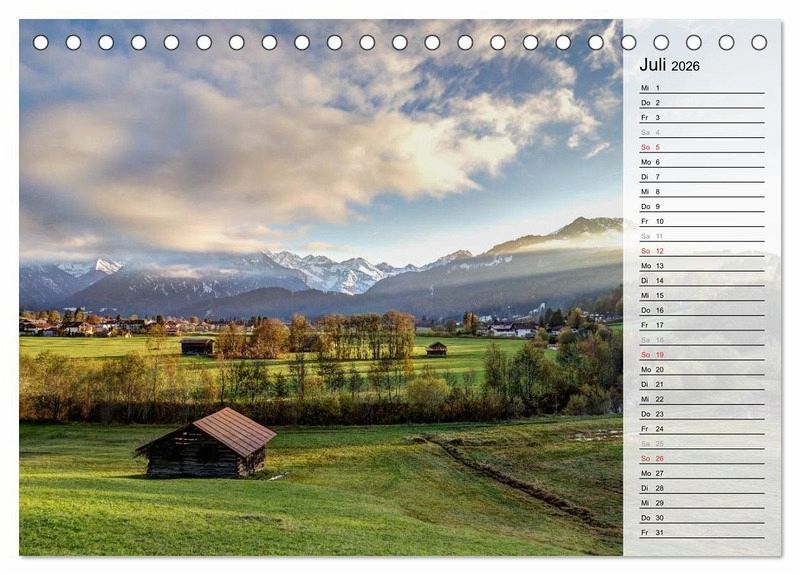The width and height of the screenshot is (800, 575).
Task: Select the Sunday row 'So 12'
Action: 700,251
